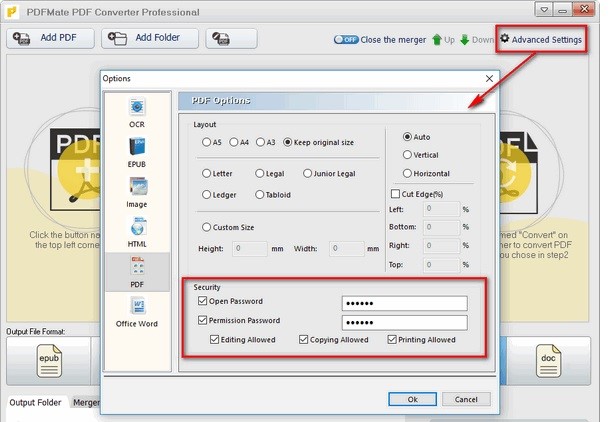The image size is (612, 422).
Task: Select the Ledger page size
Action: pos(206,194)
